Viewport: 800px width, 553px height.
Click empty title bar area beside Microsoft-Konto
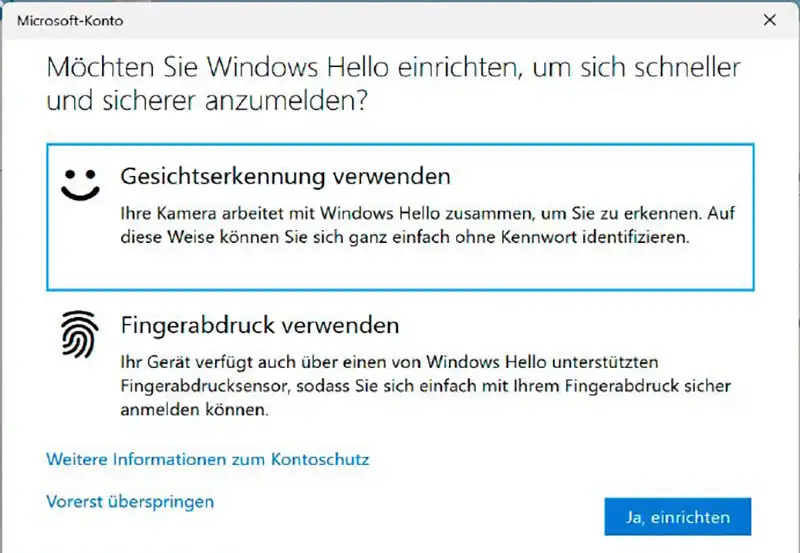(x=439, y=20)
